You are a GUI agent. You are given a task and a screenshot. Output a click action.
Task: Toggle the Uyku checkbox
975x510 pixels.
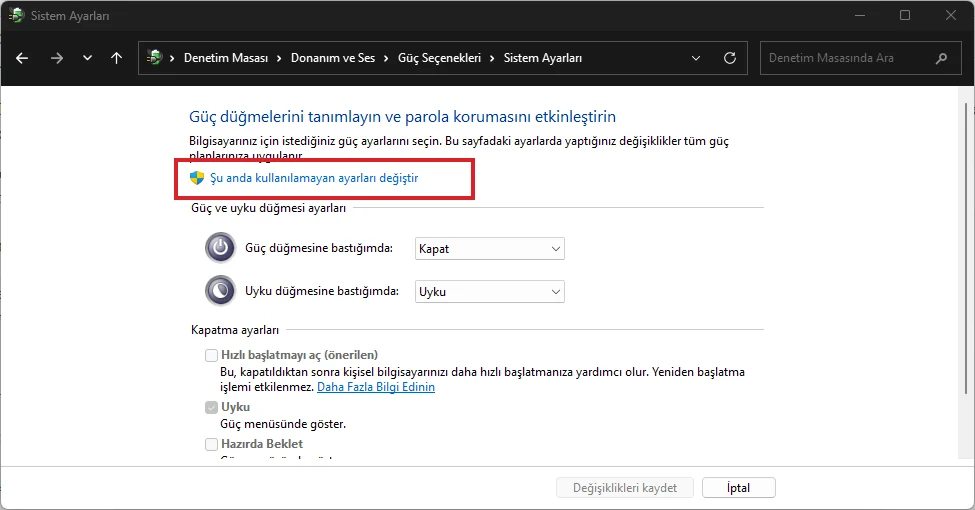(211, 407)
